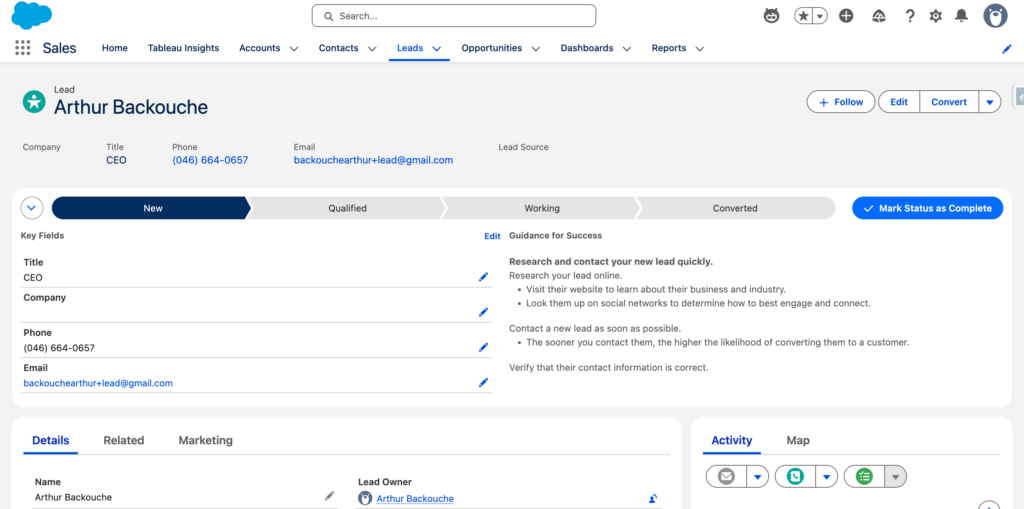Screen dimensions: 1024x509
Task: Add this page to favorites star
Action: coord(804,16)
